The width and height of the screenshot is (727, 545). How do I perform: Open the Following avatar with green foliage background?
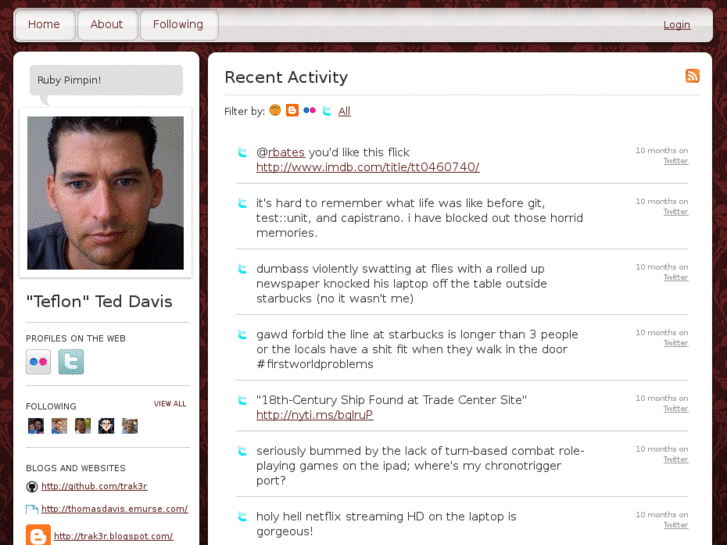83,426
